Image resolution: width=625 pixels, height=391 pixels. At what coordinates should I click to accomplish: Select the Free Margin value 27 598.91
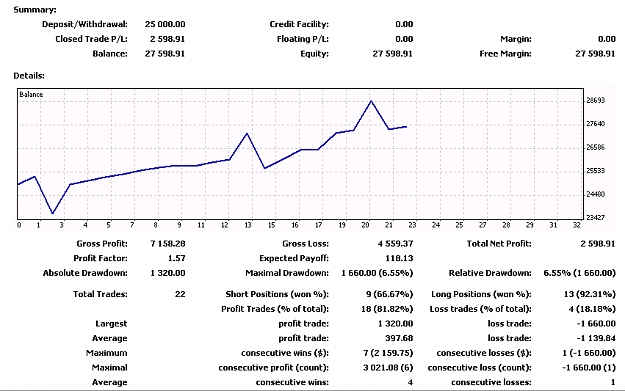[596, 54]
